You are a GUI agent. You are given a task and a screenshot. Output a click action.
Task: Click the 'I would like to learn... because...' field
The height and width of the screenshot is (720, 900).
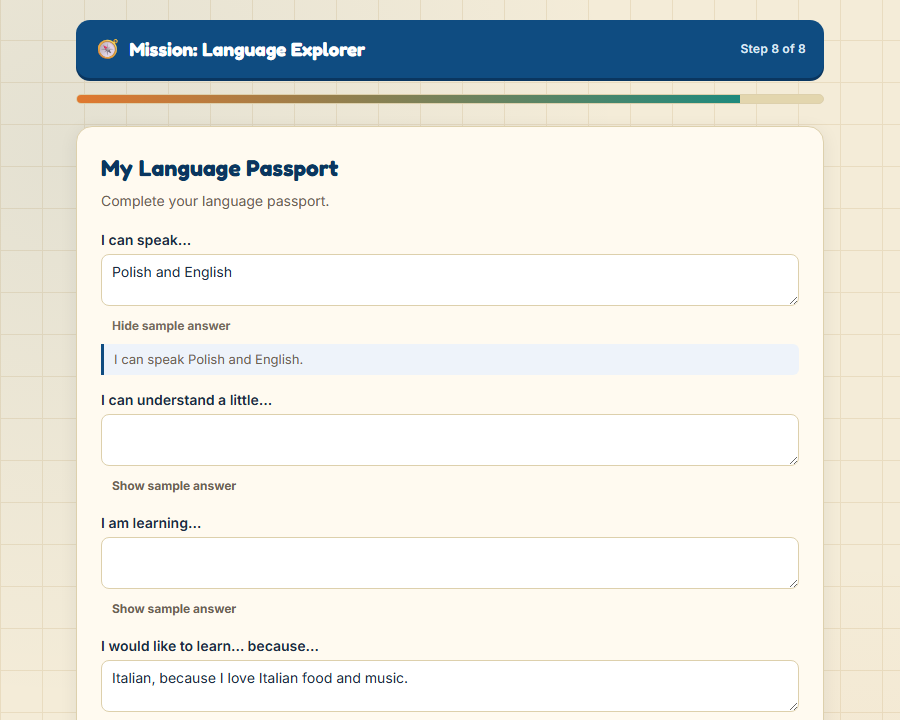[x=450, y=686]
